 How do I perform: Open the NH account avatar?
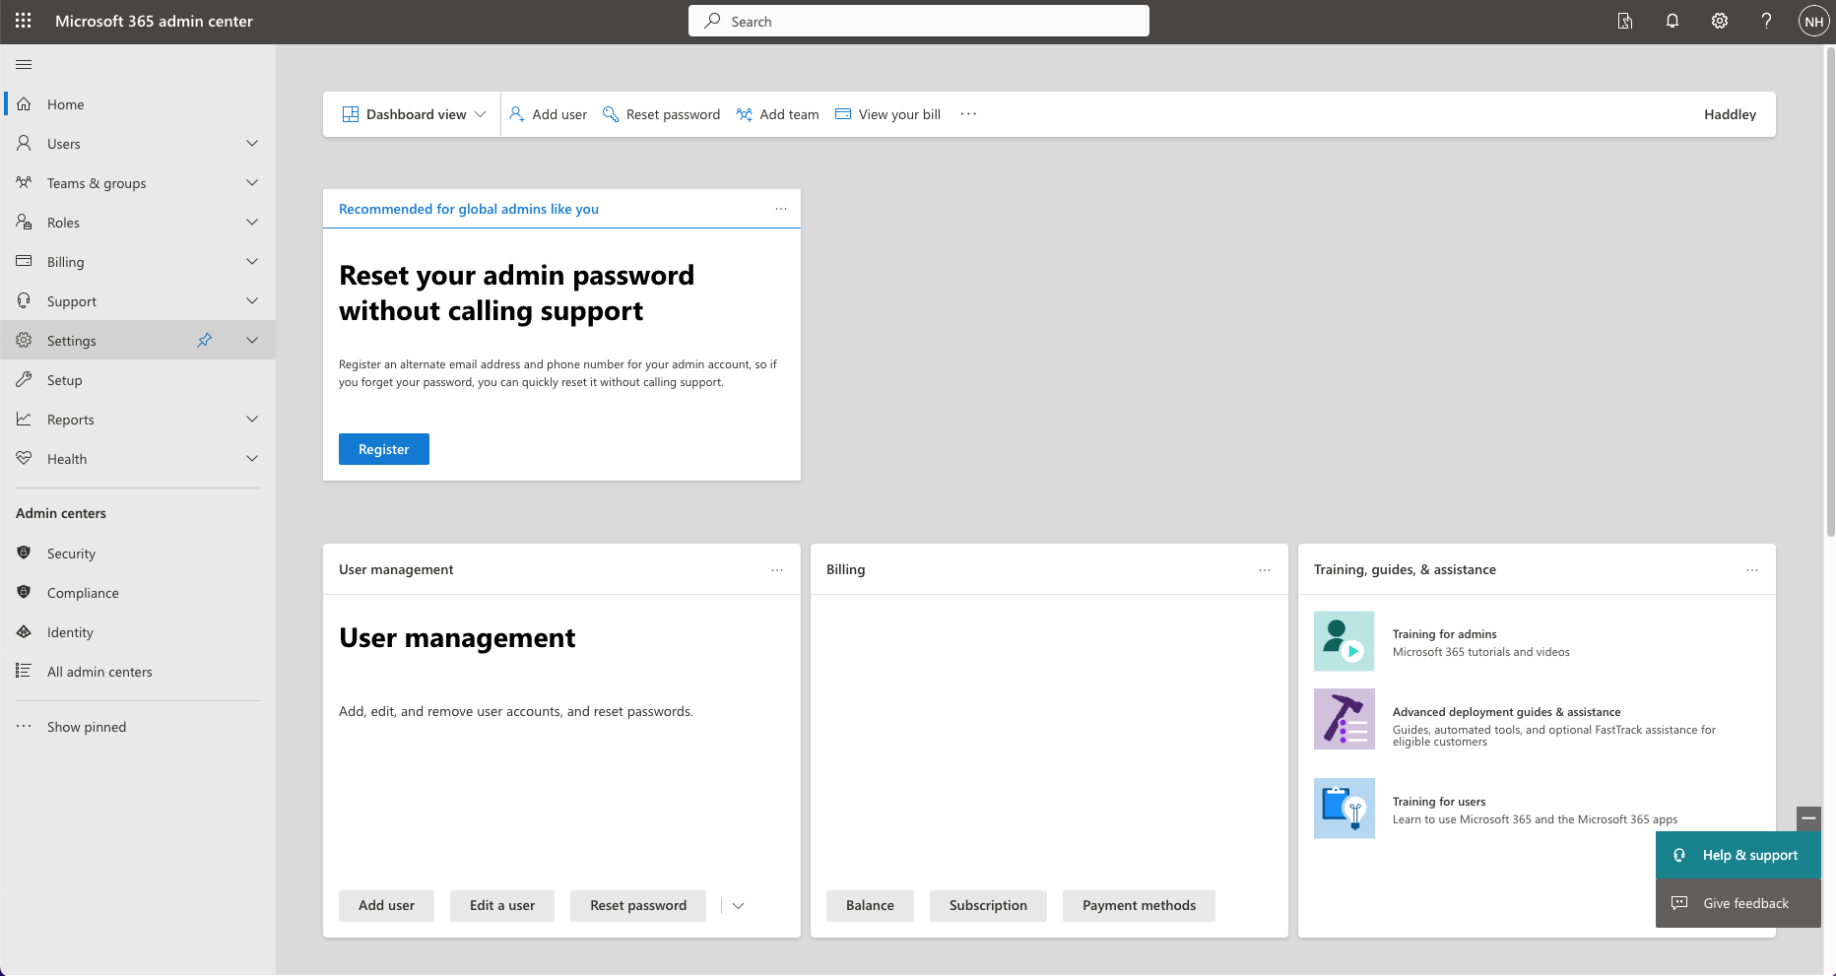point(1813,21)
